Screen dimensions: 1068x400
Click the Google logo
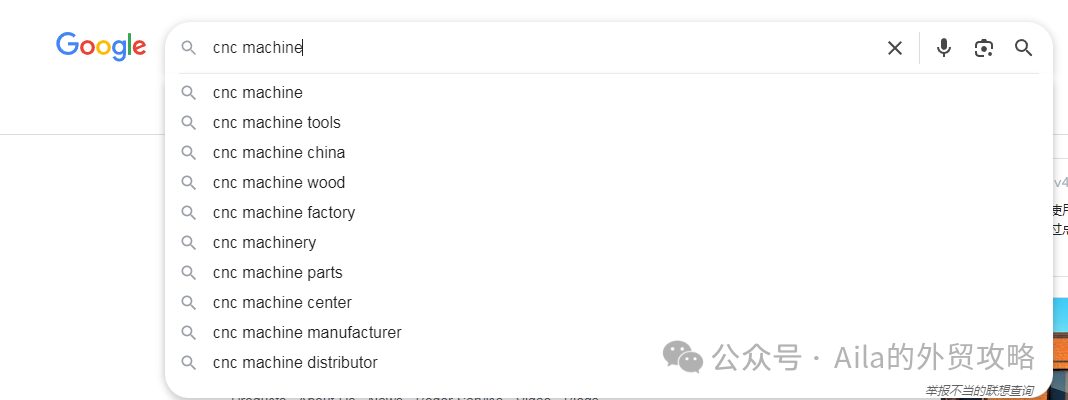click(x=101, y=46)
